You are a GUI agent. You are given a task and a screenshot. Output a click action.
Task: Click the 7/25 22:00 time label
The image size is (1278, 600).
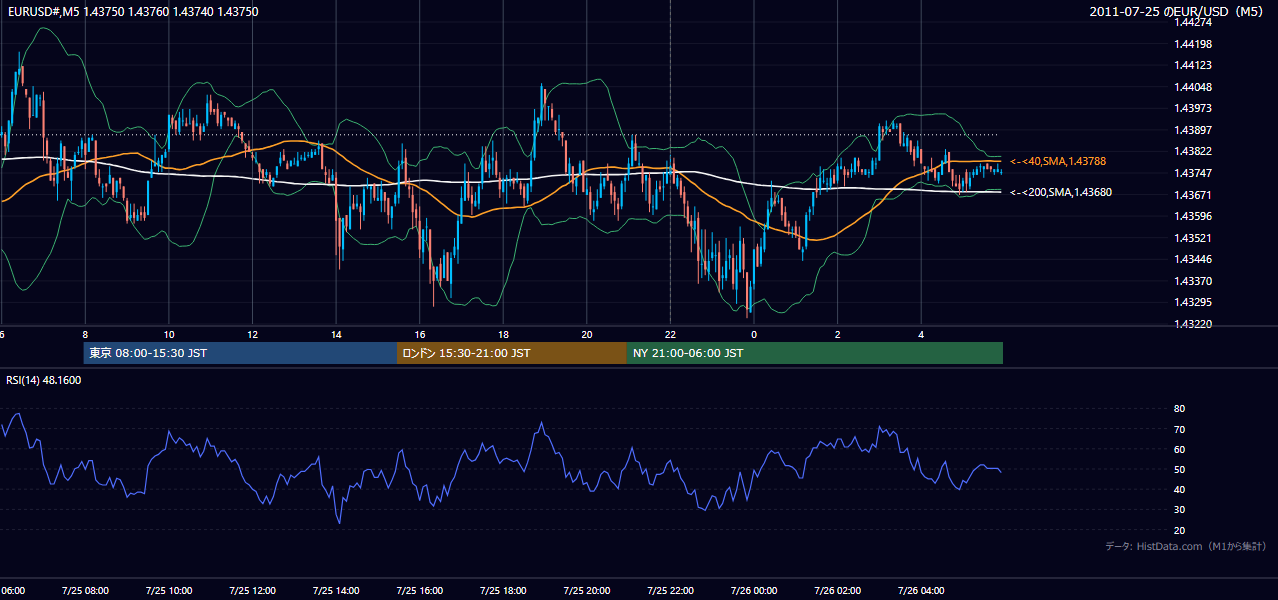670,591
